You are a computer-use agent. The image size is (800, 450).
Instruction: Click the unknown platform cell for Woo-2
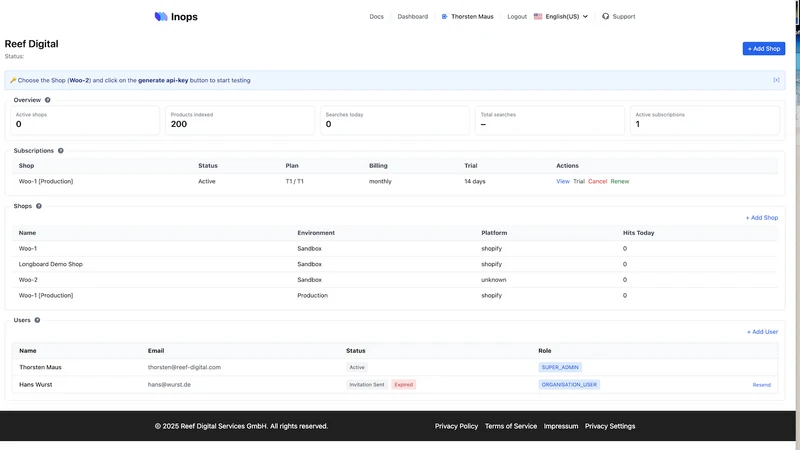pyautogui.click(x=494, y=280)
